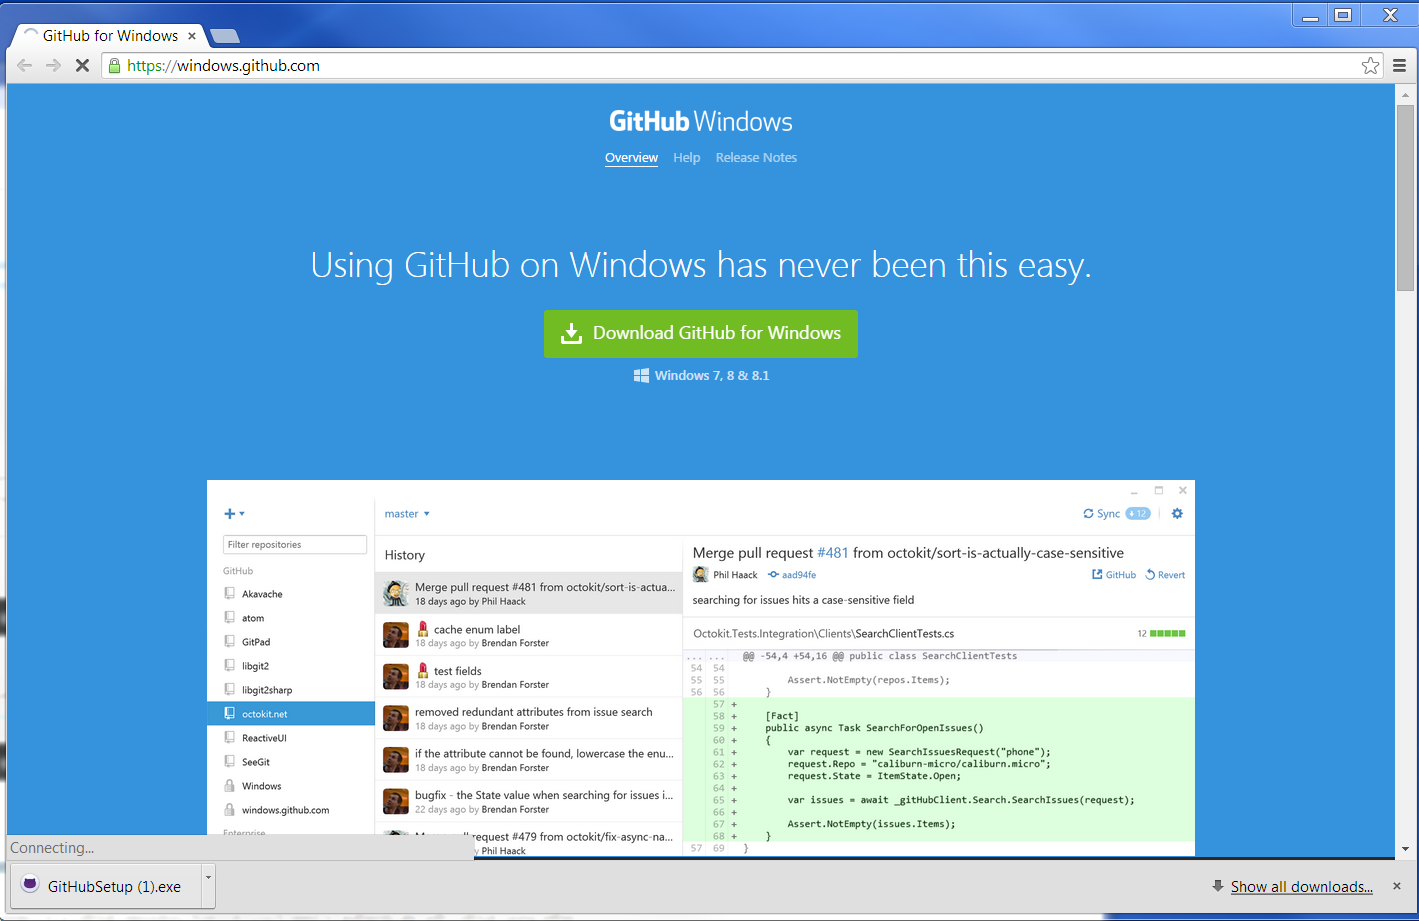
Task: Click the download arrow icon on green button
Action: 571,333
